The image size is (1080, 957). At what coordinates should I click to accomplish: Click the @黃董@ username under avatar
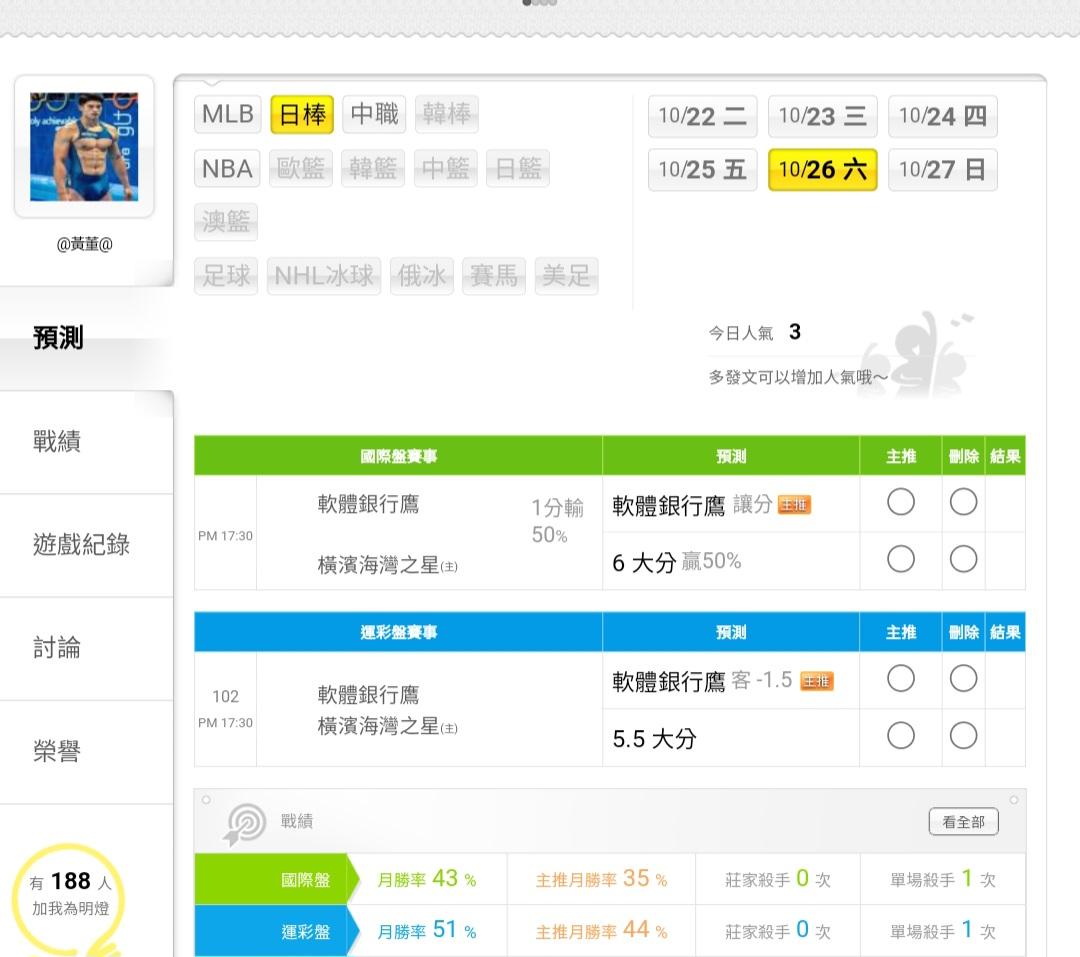84,244
